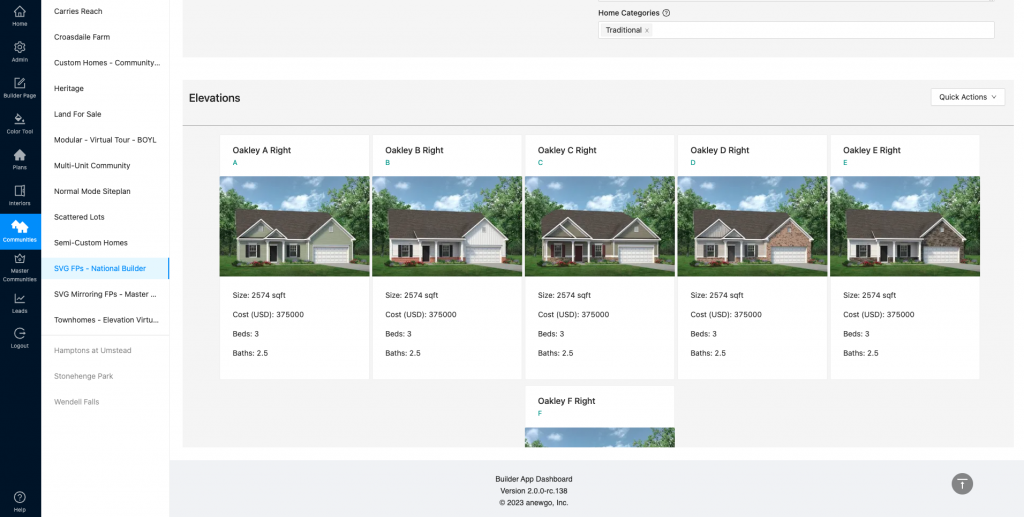Click the Oakley C Right title

[x=567, y=150]
